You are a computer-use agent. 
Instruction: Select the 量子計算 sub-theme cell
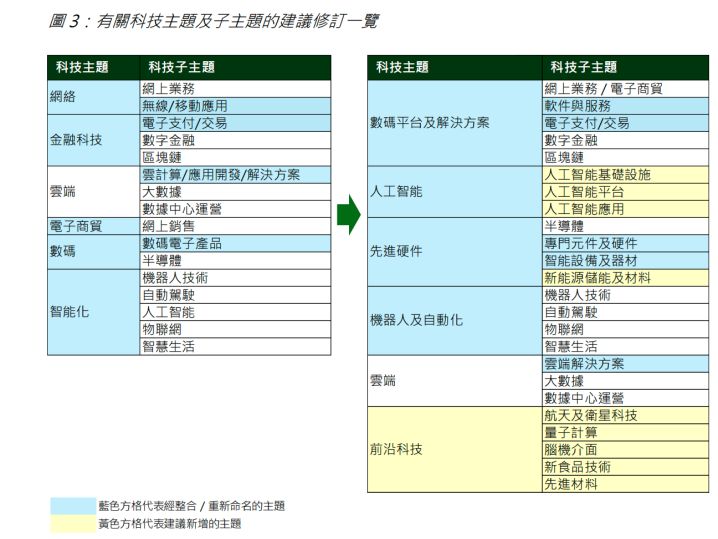tap(626, 433)
